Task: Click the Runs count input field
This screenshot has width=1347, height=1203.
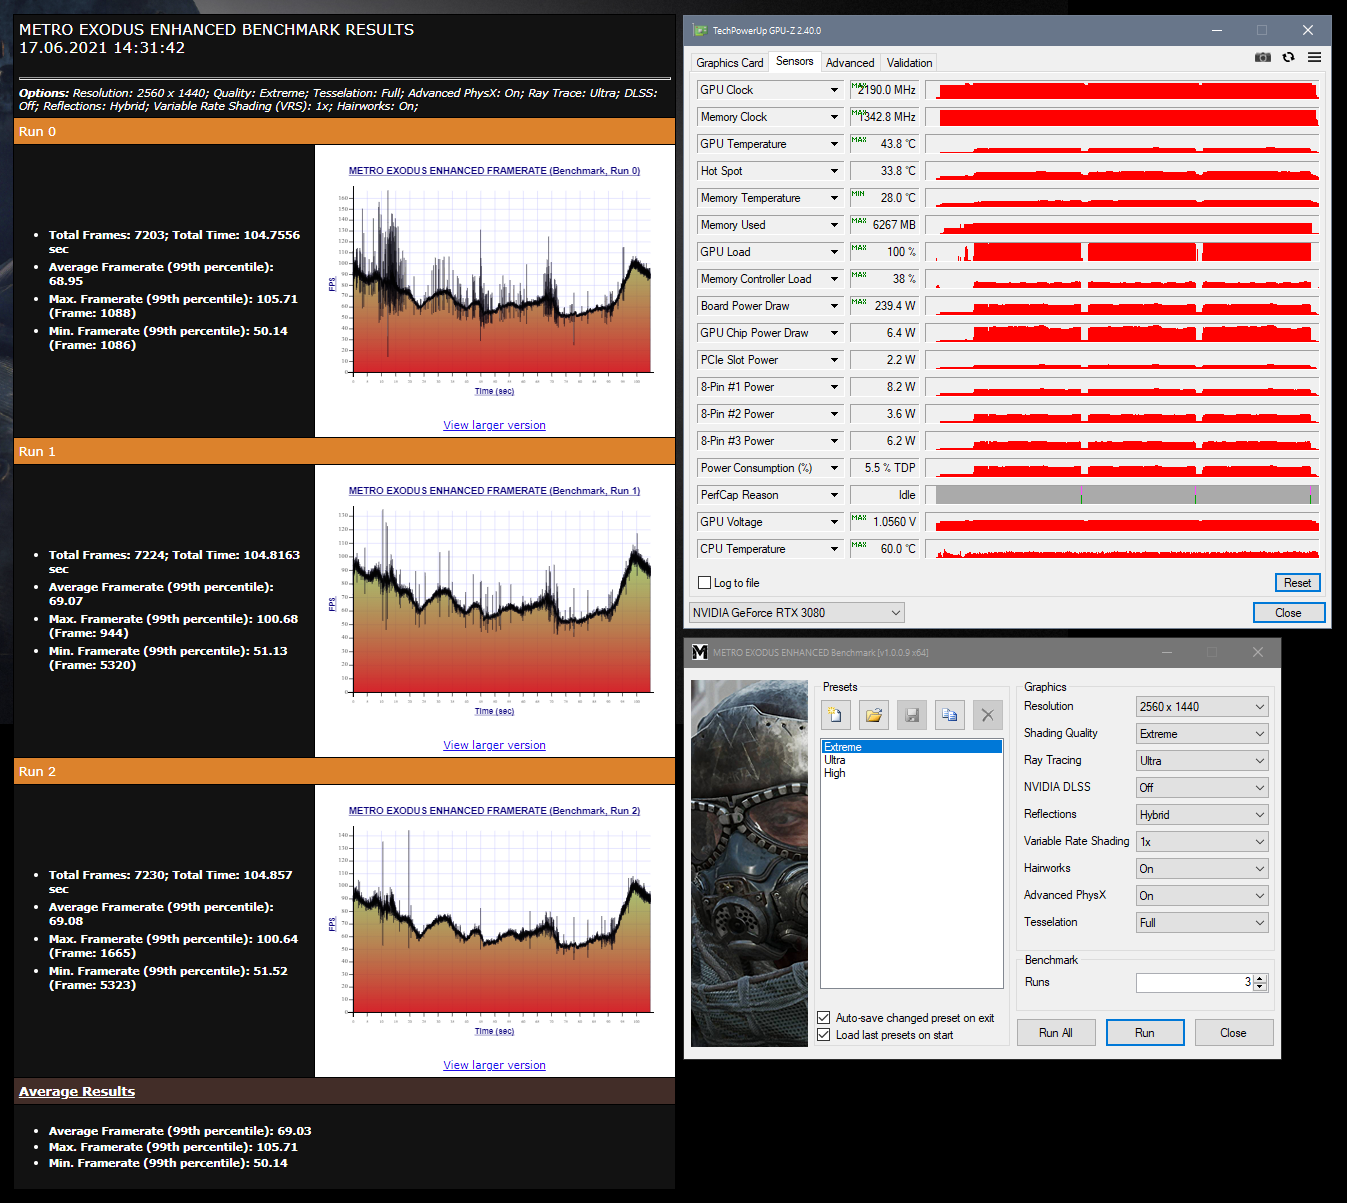Action: click(1195, 982)
